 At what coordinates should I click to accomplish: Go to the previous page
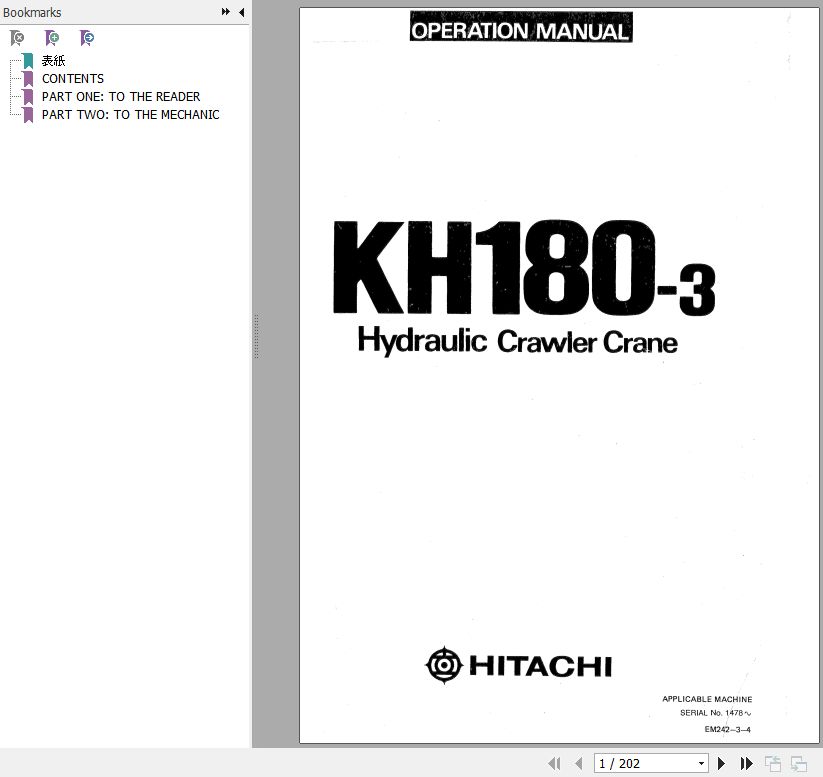click(578, 763)
